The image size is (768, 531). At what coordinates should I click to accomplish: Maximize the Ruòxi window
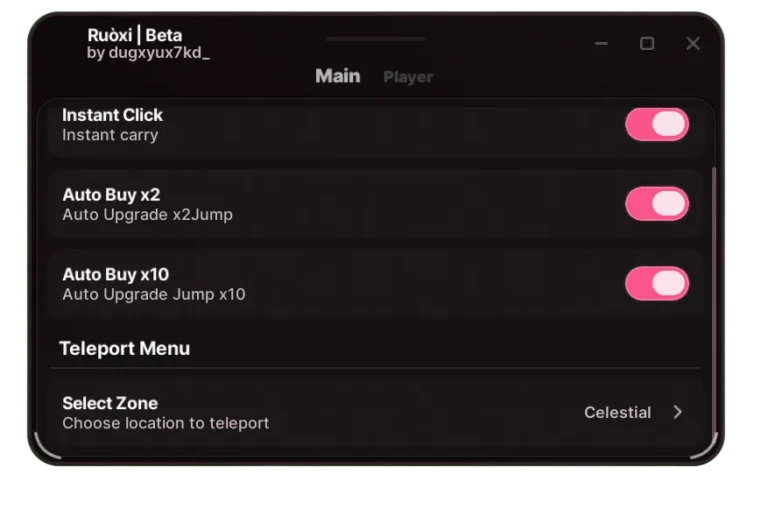tap(647, 44)
